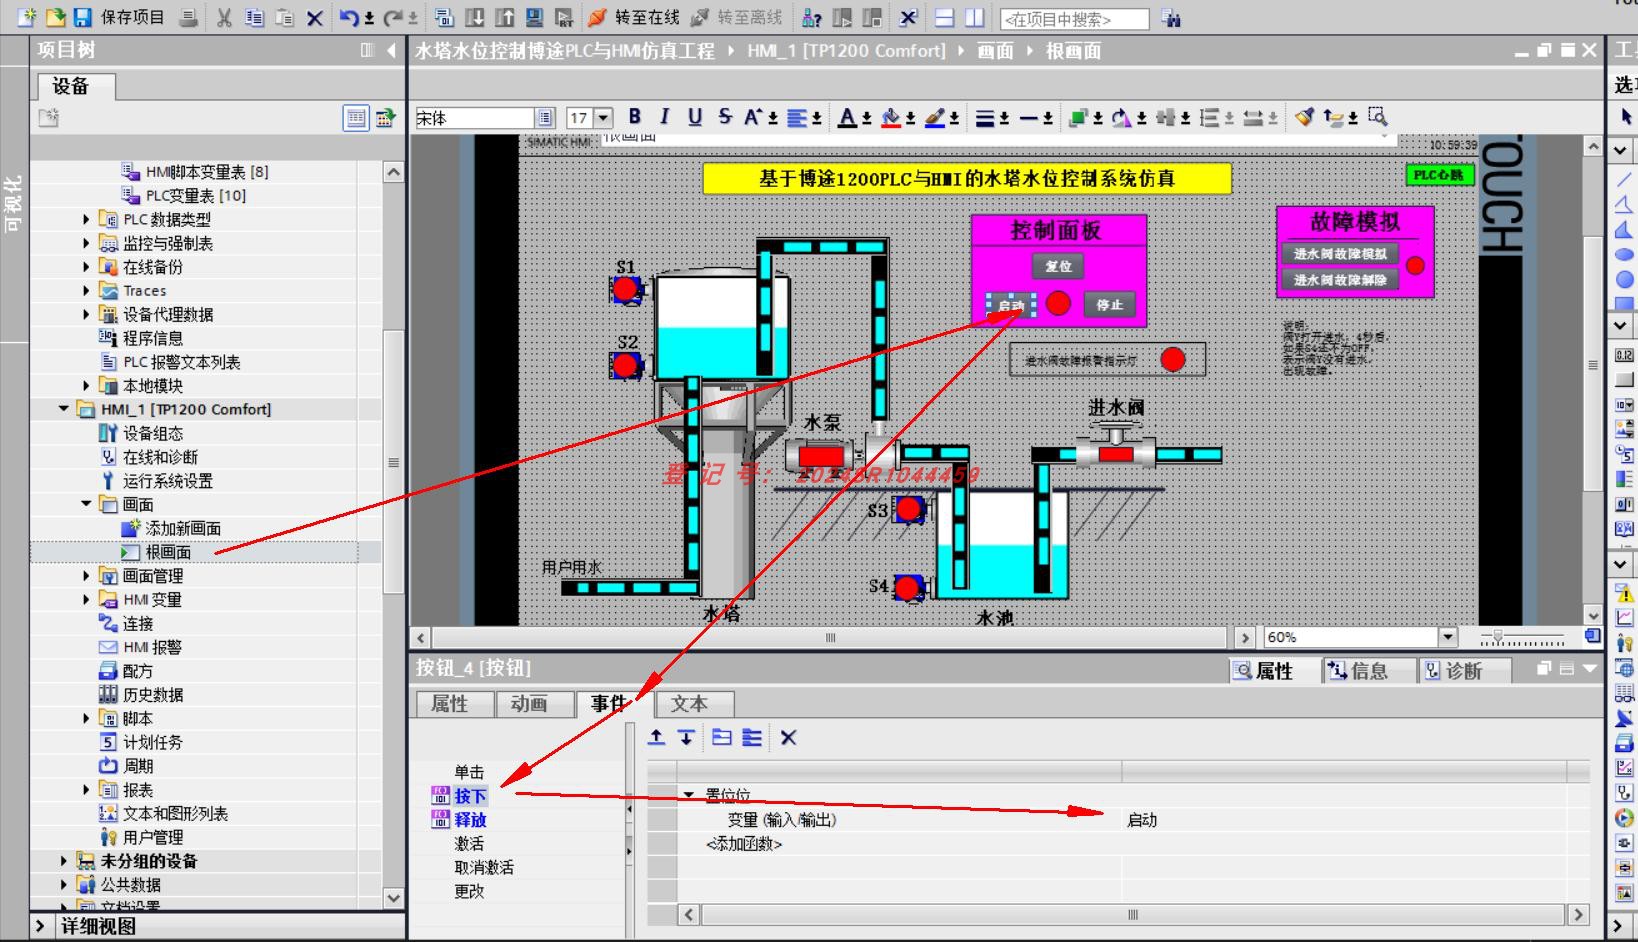Click the fill color bucket swatch
This screenshot has height=942, width=1638.
(892, 117)
